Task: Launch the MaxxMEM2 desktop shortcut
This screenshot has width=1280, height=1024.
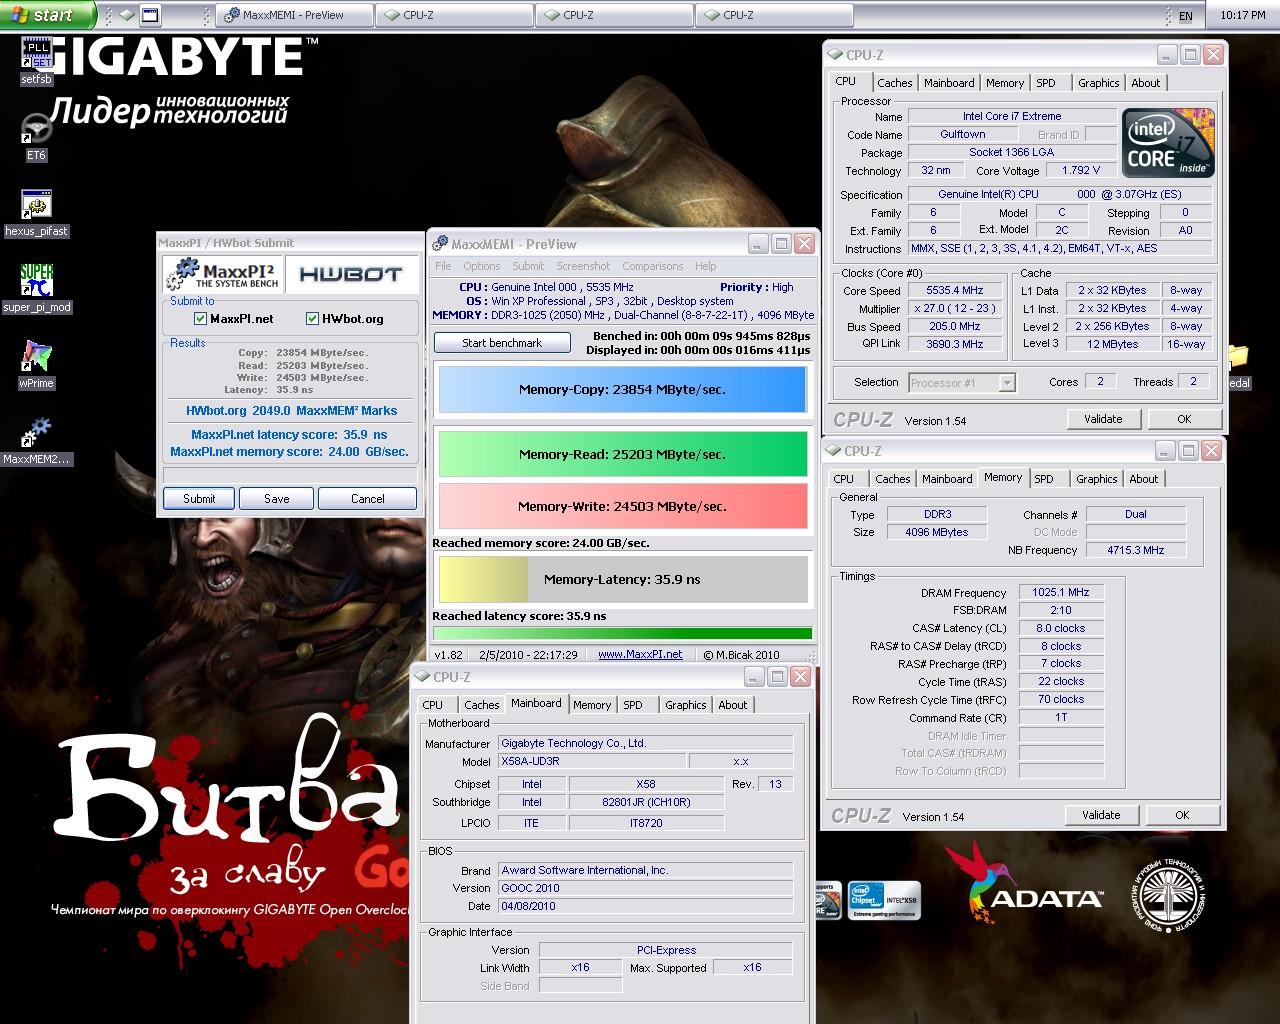Action: pos(36,440)
